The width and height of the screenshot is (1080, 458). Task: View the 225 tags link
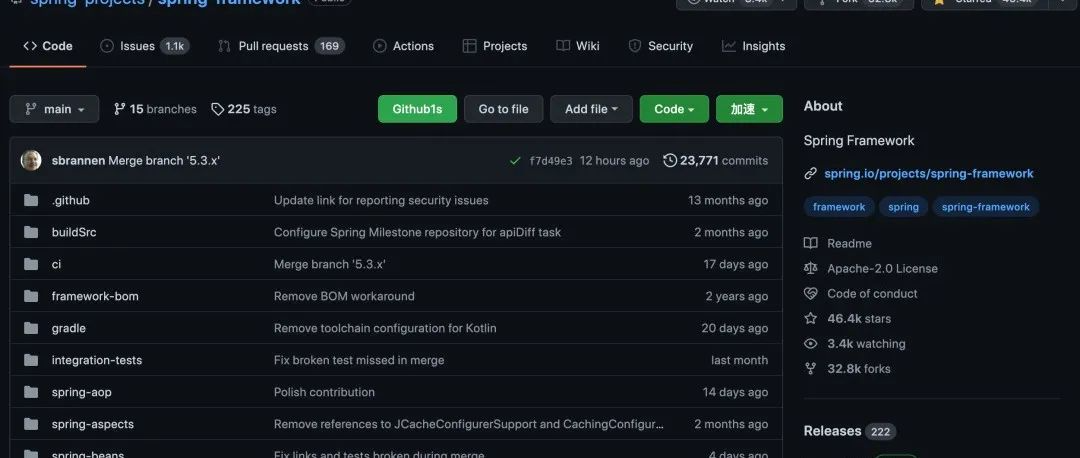point(244,109)
